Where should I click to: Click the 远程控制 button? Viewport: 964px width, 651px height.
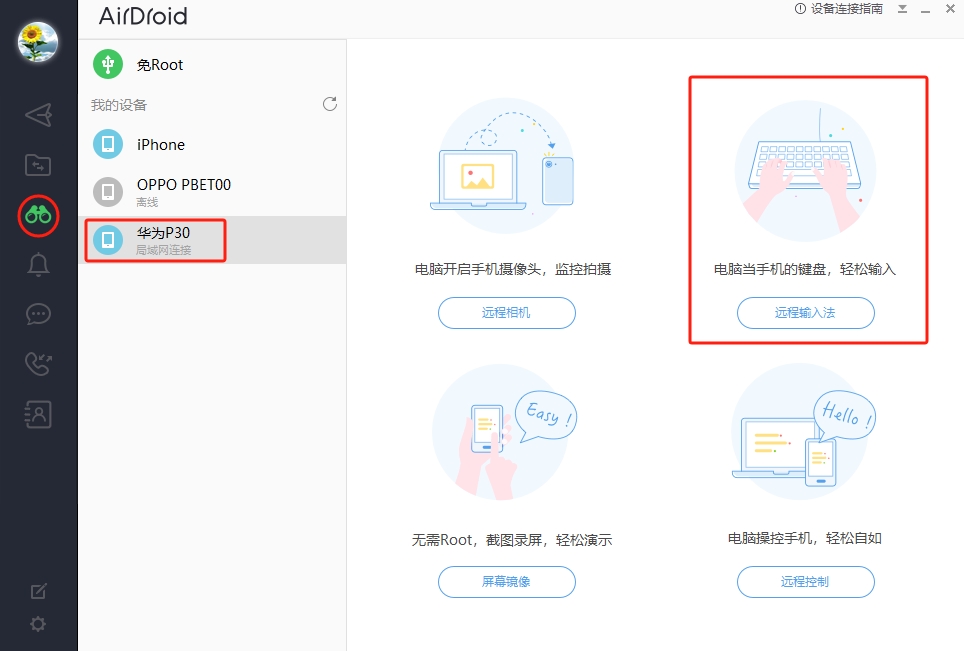pyautogui.click(x=805, y=582)
